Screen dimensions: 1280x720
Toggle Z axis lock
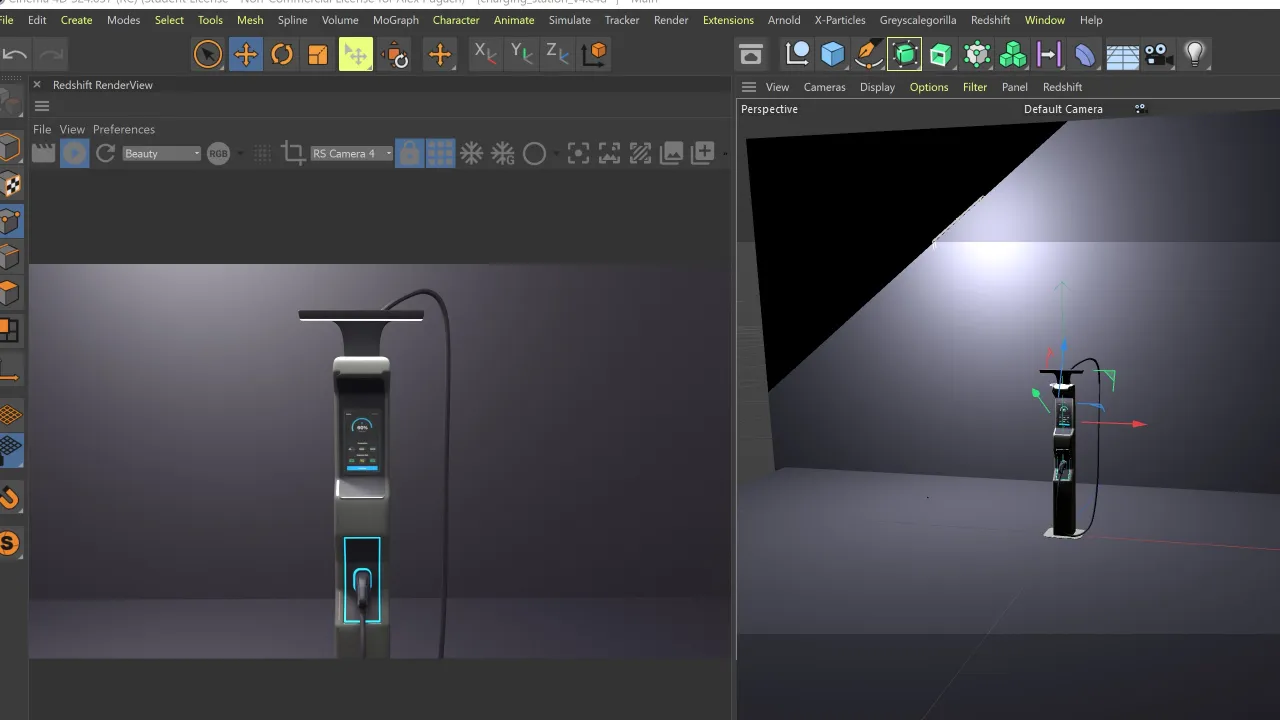coord(557,53)
